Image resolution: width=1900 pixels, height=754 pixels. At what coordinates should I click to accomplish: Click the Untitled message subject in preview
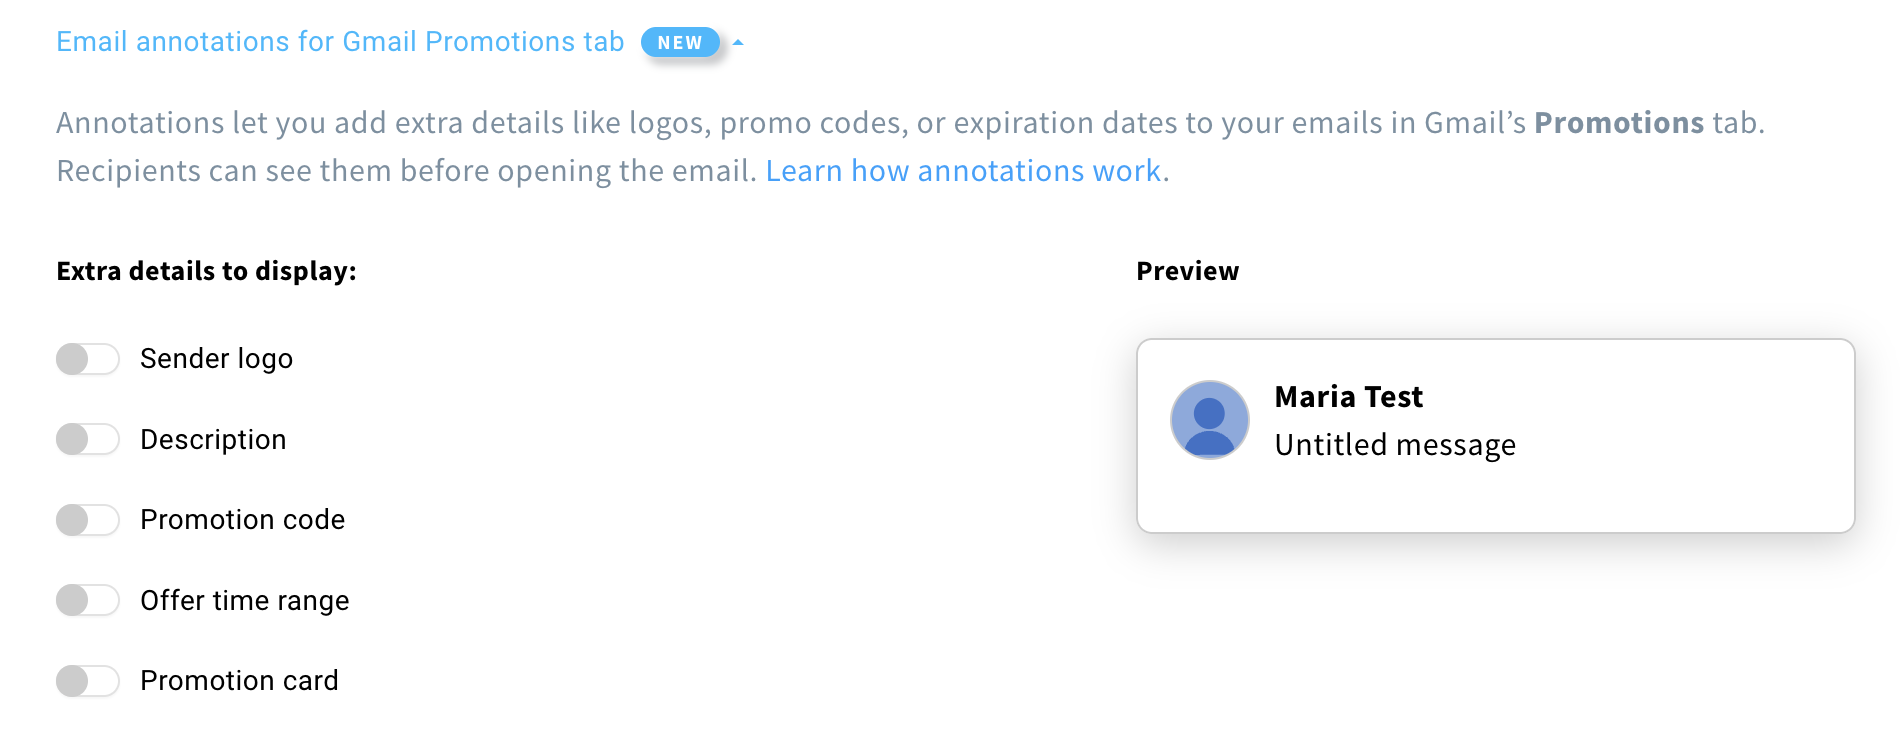1395,445
